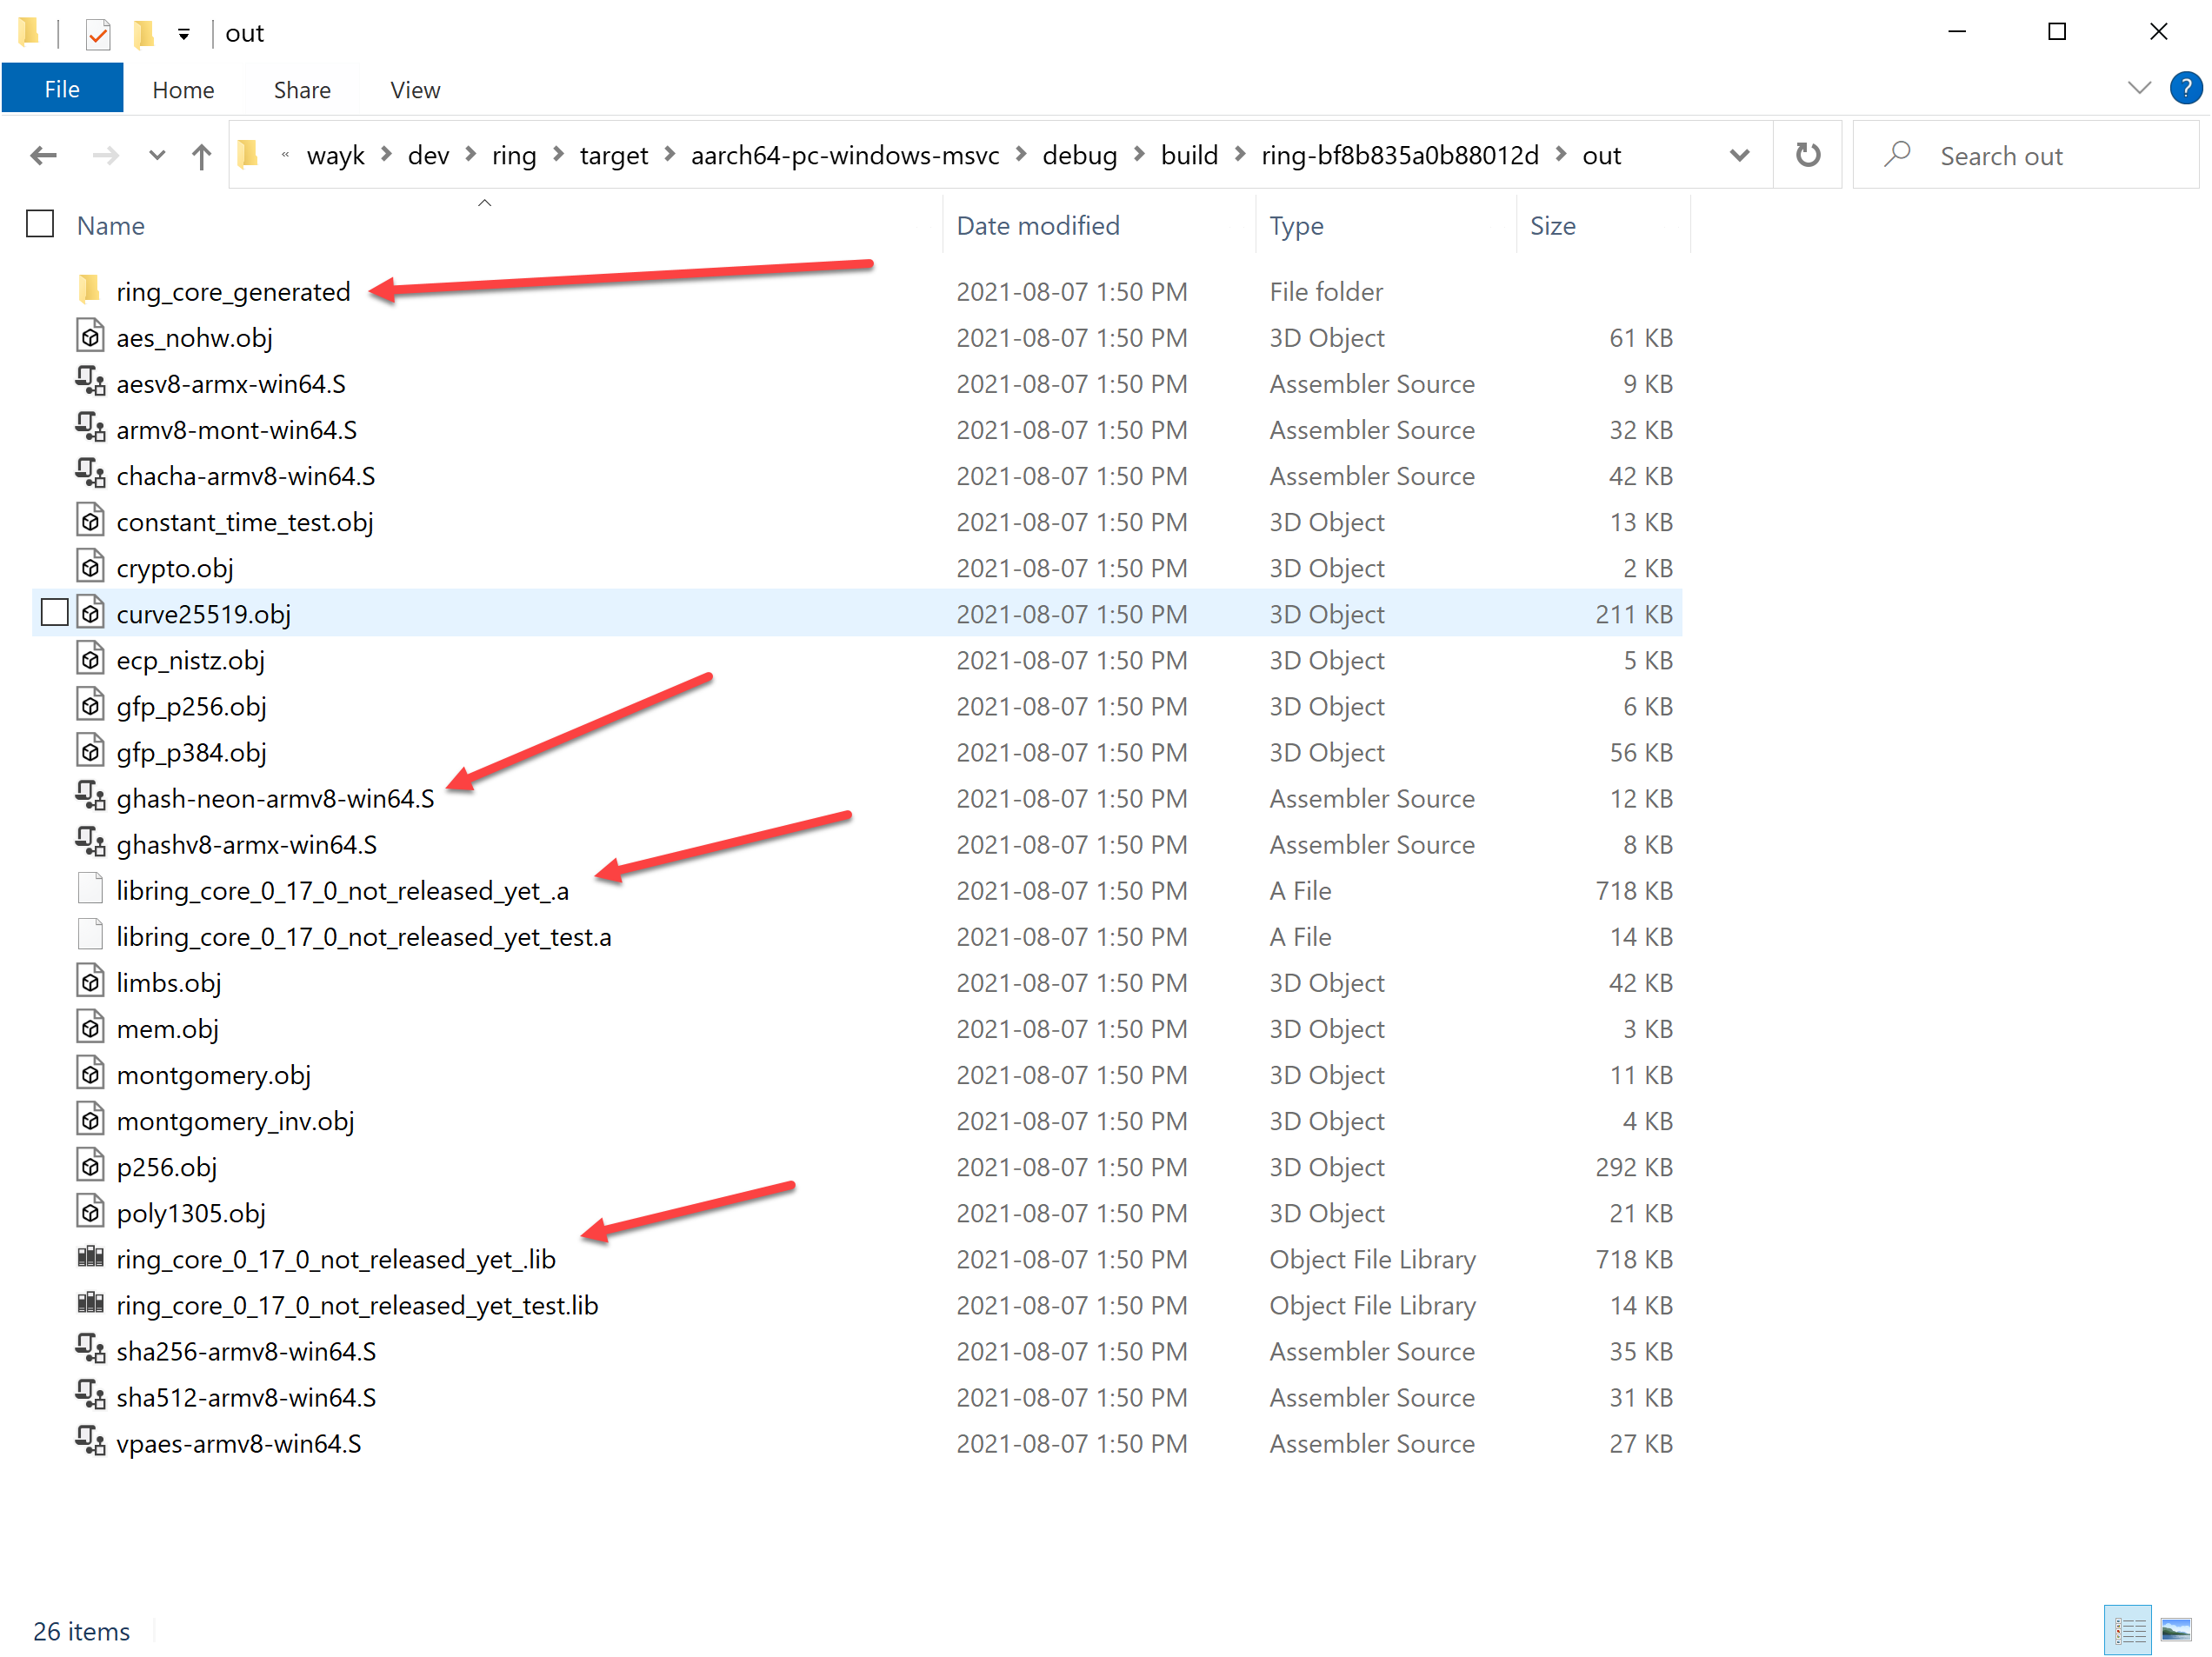Refresh the folder contents
Image resolution: width=2212 pixels, height=1657 pixels.
pos(1807,154)
